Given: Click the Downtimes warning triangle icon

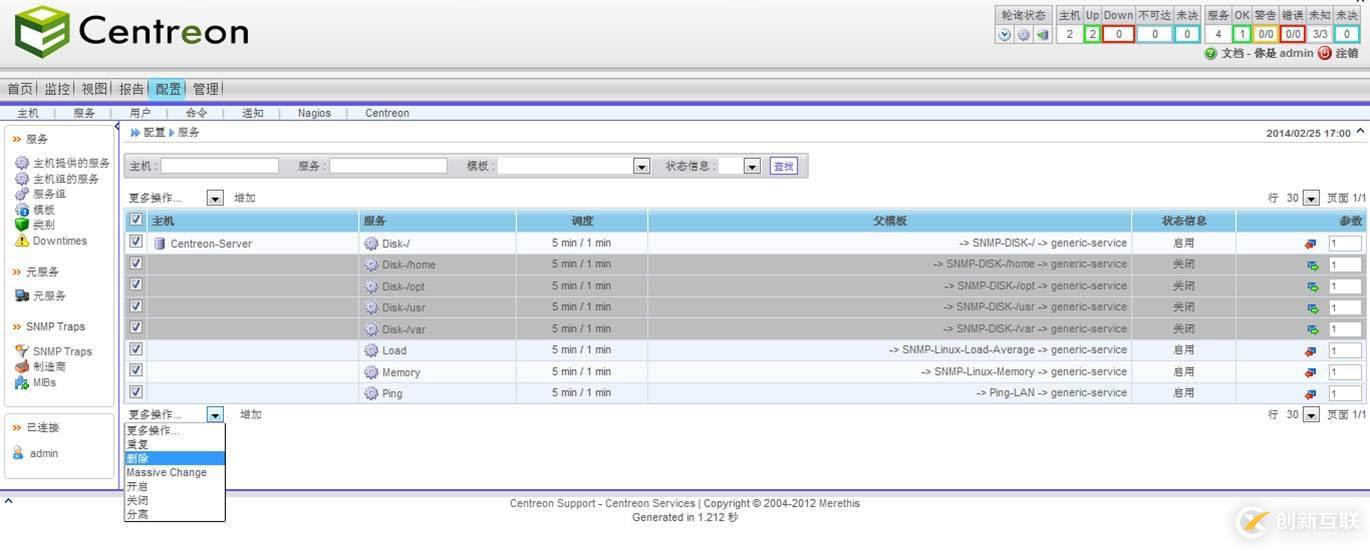Looking at the screenshot, I should tap(22, 241).
